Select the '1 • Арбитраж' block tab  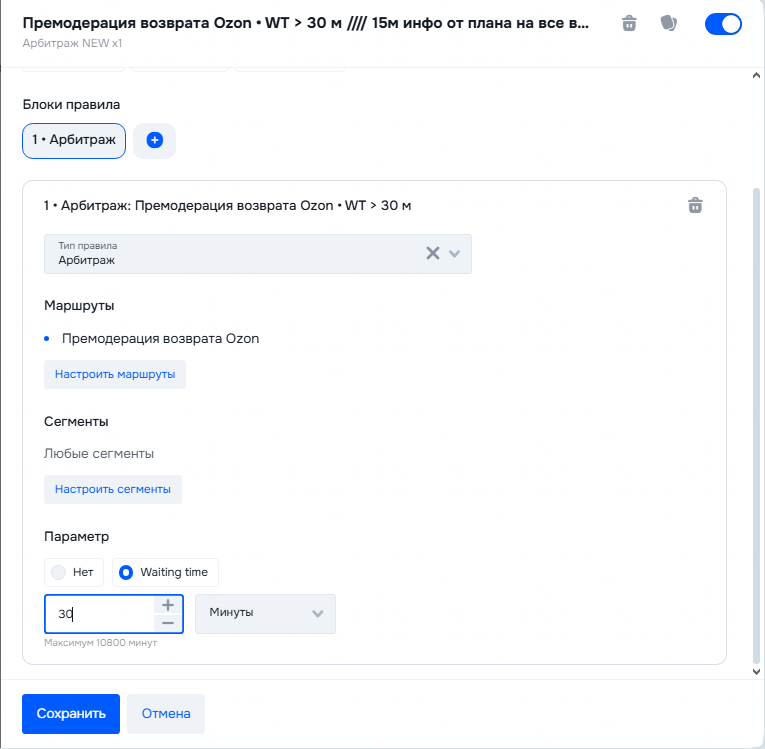tap(74, 141)
